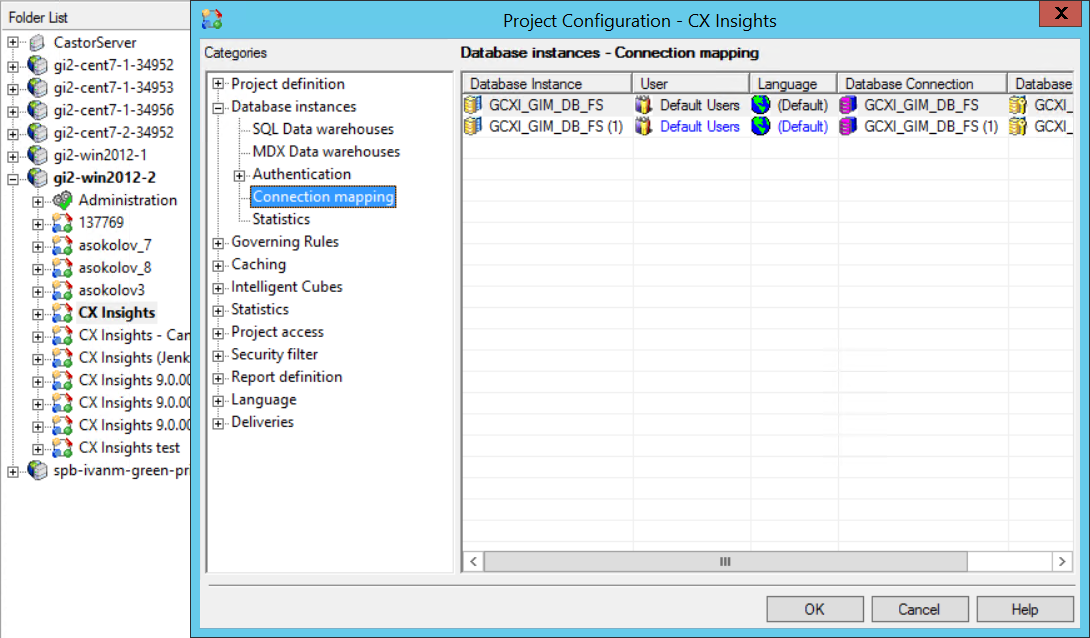Image resolution: width=1090 pixels, height=638 pixels.
Task: Click the CastorServer server icon
Action: tap(37, 43)
